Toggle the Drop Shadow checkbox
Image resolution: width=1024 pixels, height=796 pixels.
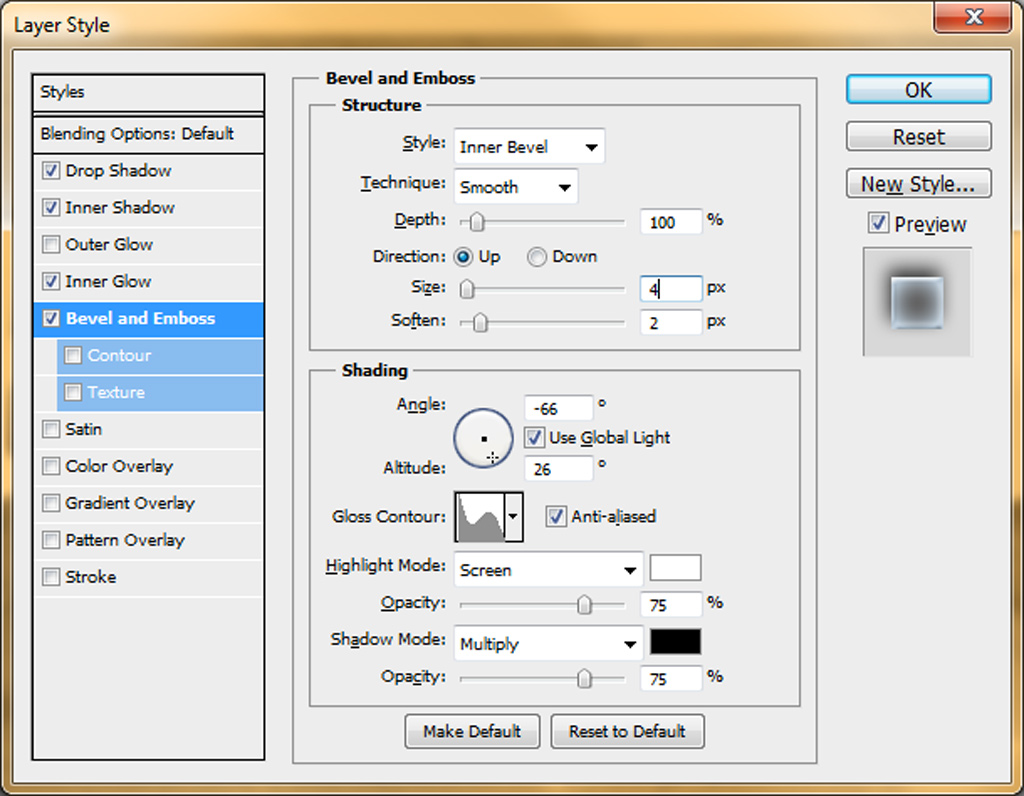tap(51, 171)
